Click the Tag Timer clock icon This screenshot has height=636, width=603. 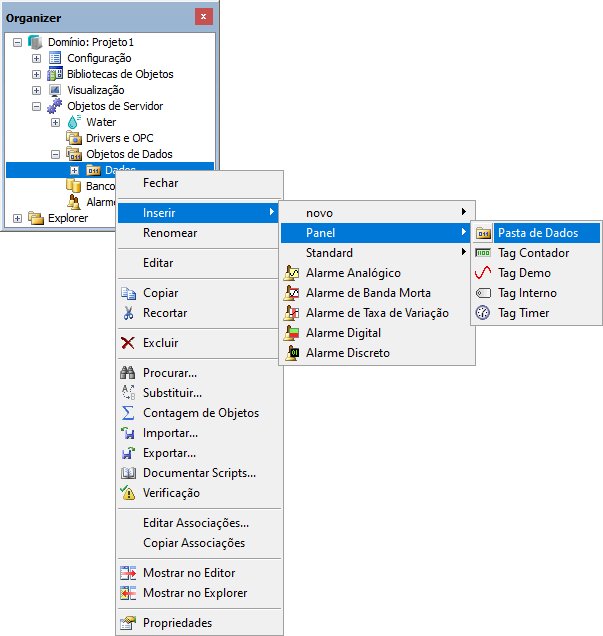click(483, 313)
